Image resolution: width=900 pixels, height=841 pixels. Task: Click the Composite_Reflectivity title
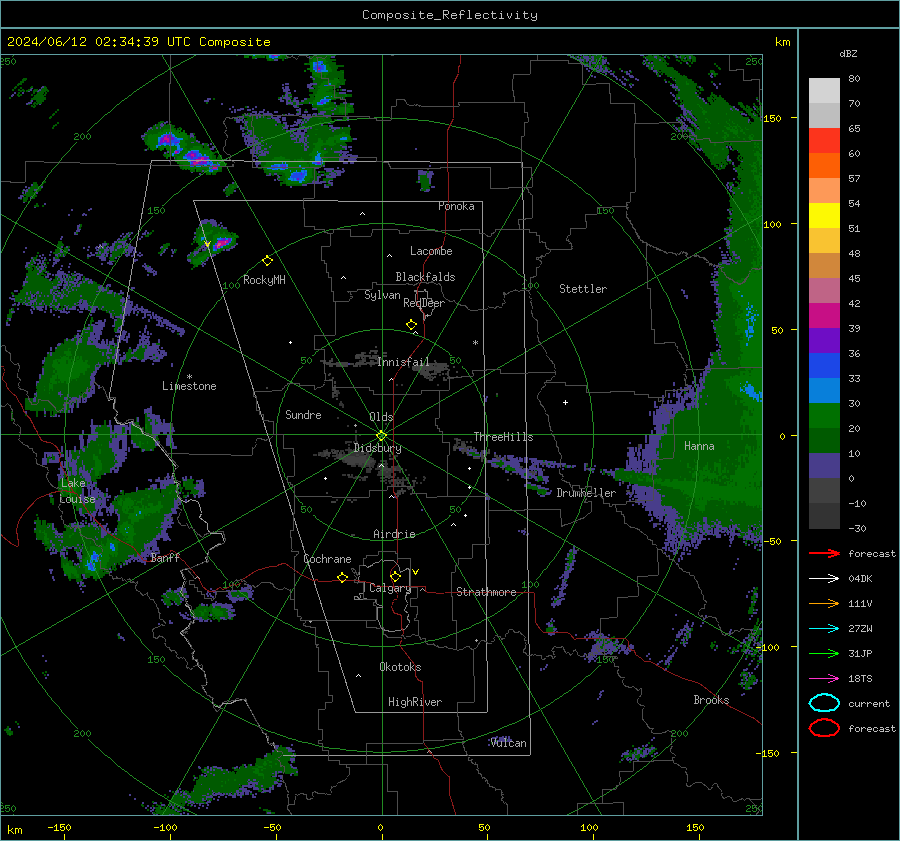(x=450, y=15)
